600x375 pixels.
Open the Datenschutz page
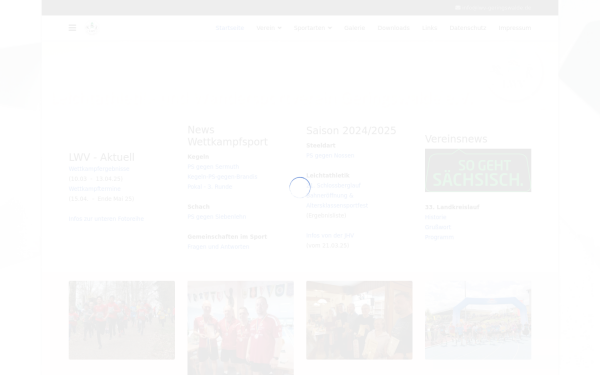tap(468, 28)
